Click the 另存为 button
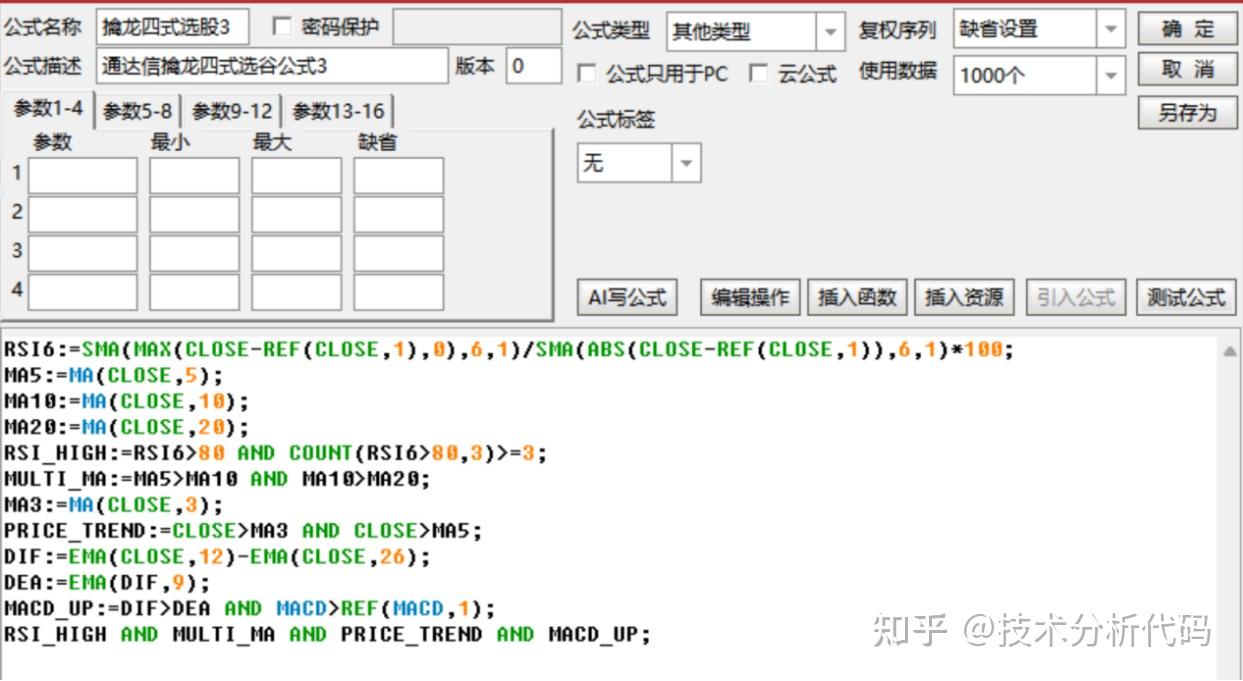The height and width of the screenshot is (681, 1243). tap(1187, 112)
